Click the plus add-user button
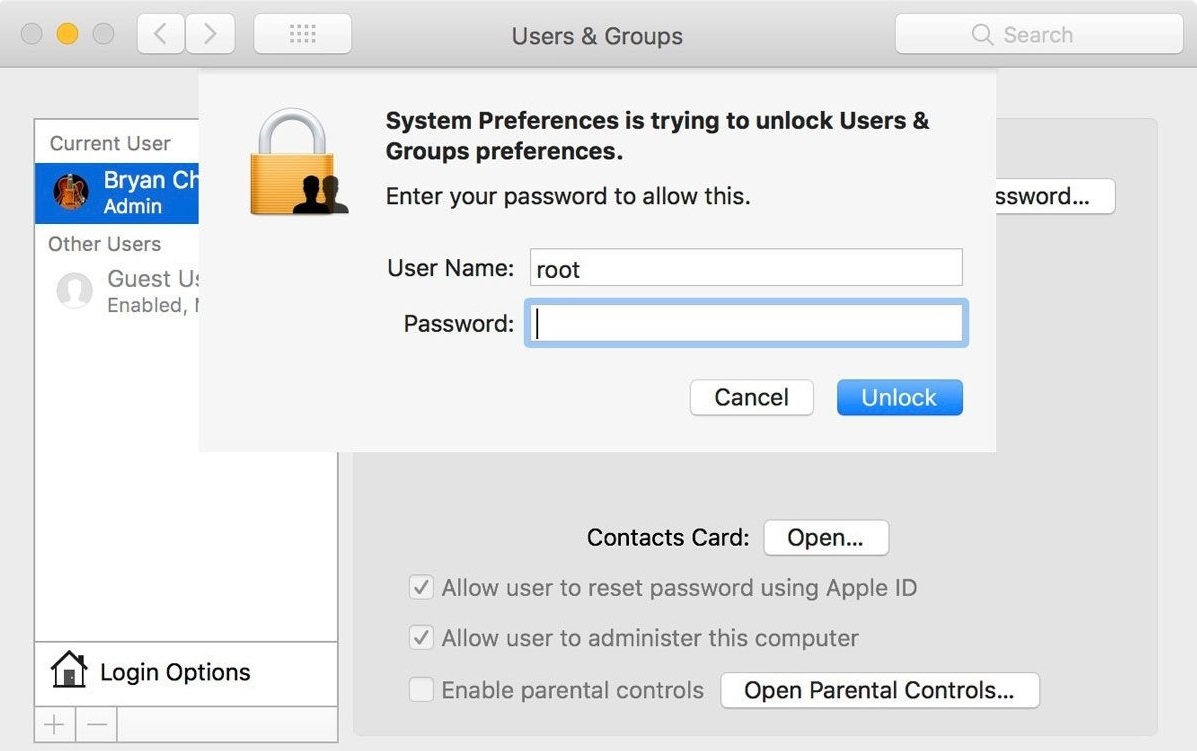Screen dimensions: 1197x751 [54, 724]
